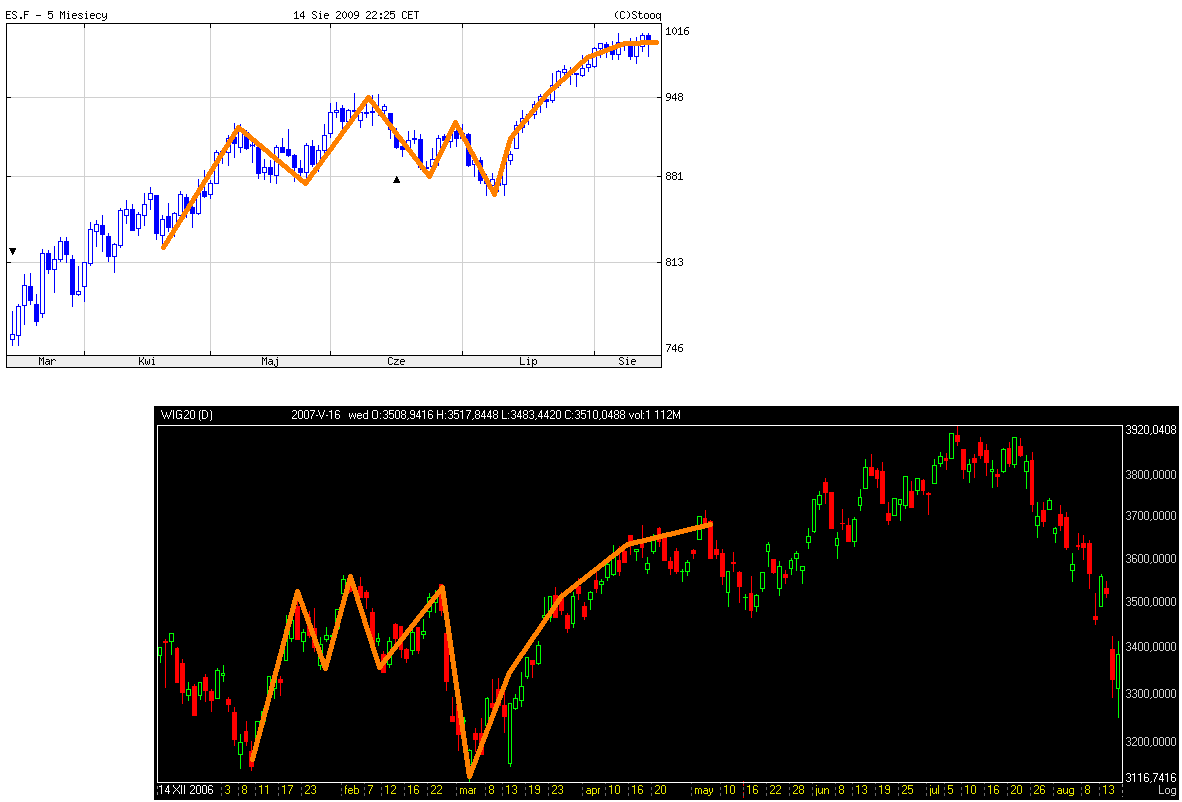Click the 881 price level label

(673, 176)
